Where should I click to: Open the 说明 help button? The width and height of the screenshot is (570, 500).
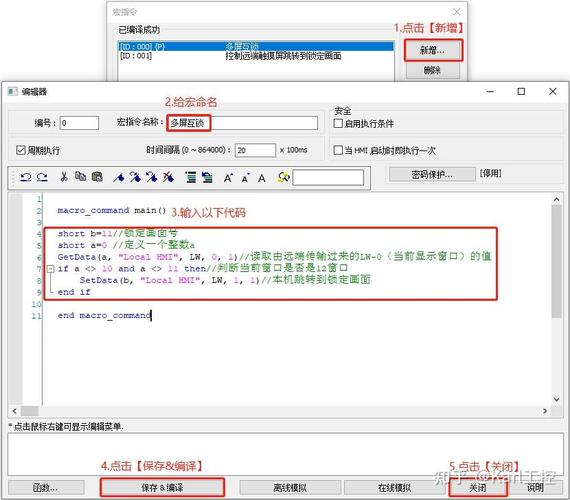(535, 488)
